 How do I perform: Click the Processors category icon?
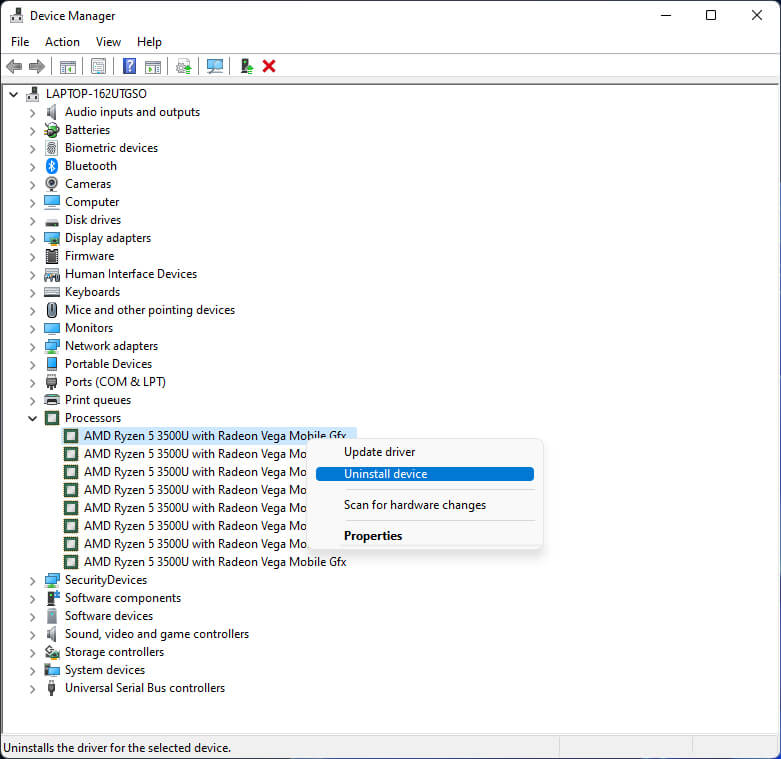pyautogui.click(x=52, y=418)
